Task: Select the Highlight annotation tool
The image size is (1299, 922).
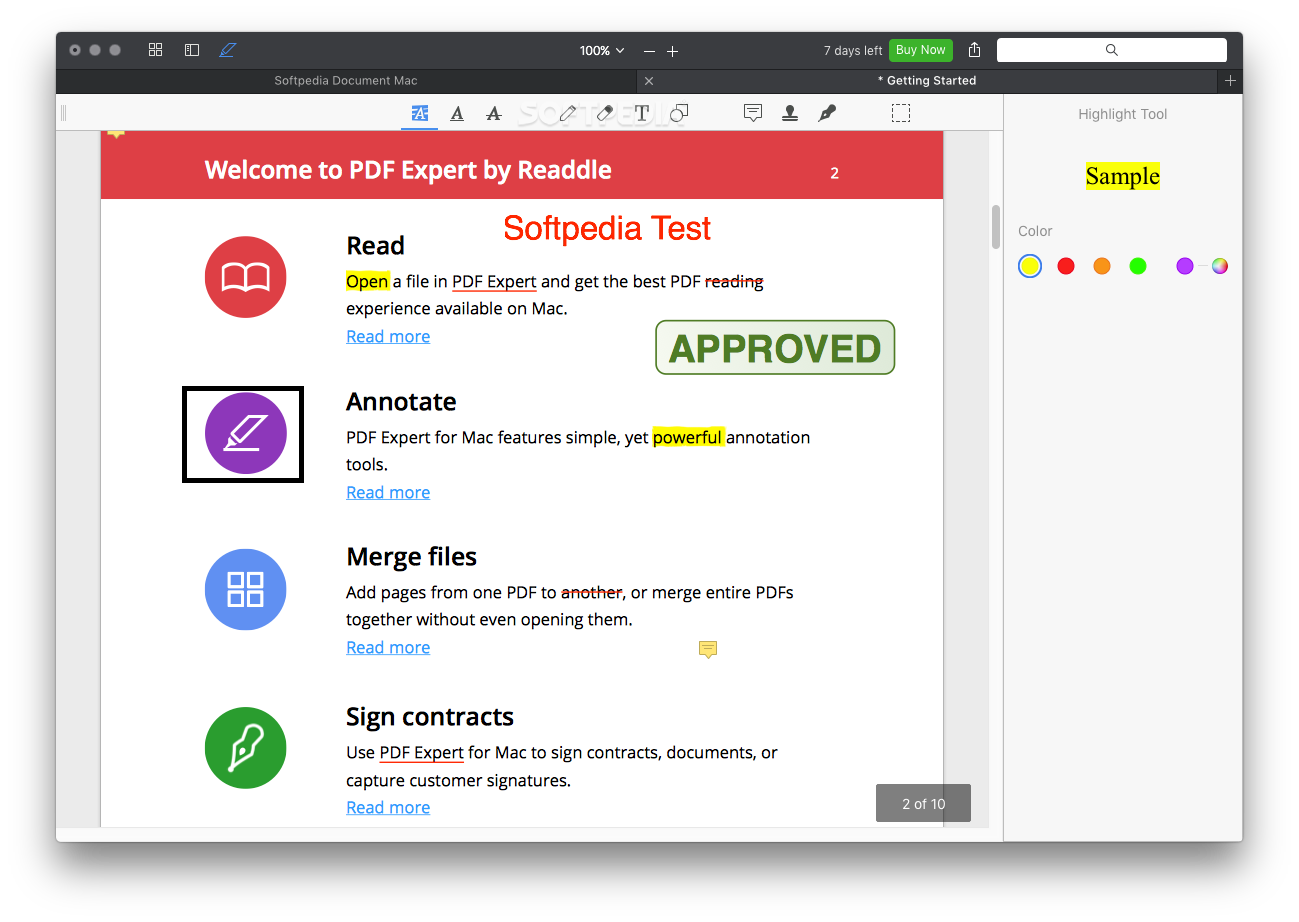Action: click(x=419, y=113)
